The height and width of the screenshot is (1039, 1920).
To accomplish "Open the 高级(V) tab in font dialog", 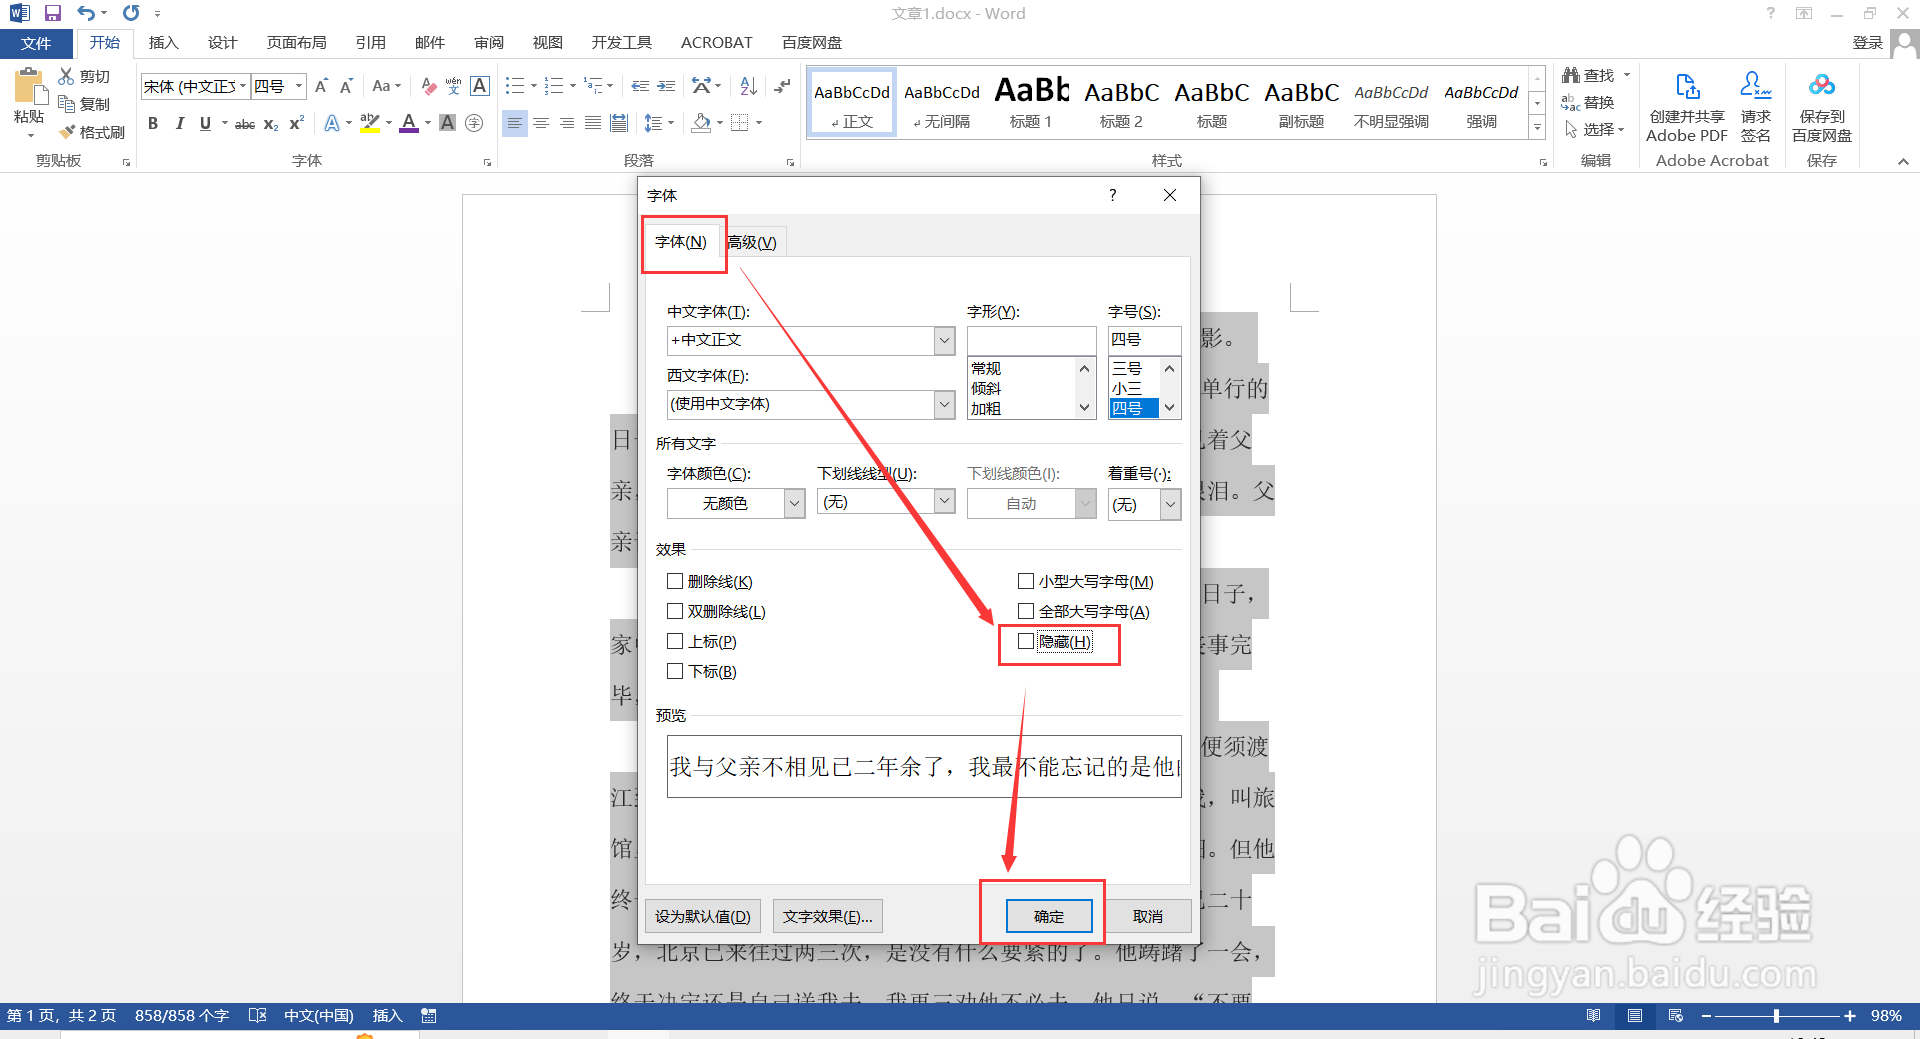I will coord(752,242).
